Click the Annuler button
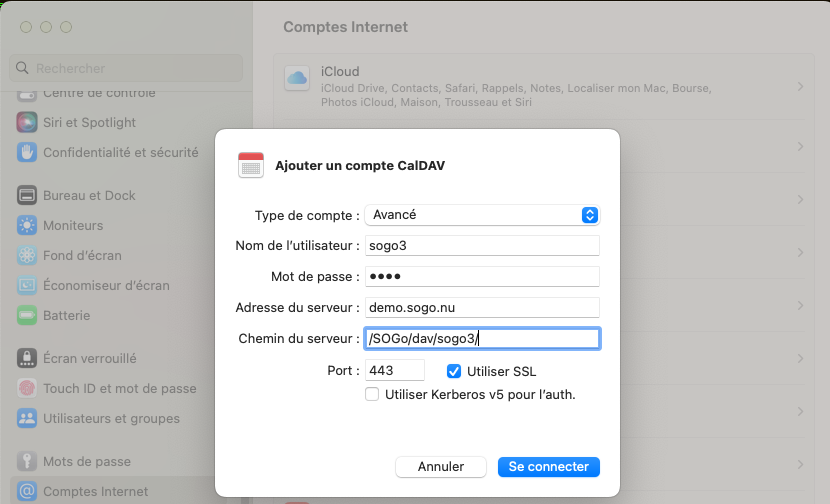This screenshot has width=830, height=504. click(x=441, y=466)
